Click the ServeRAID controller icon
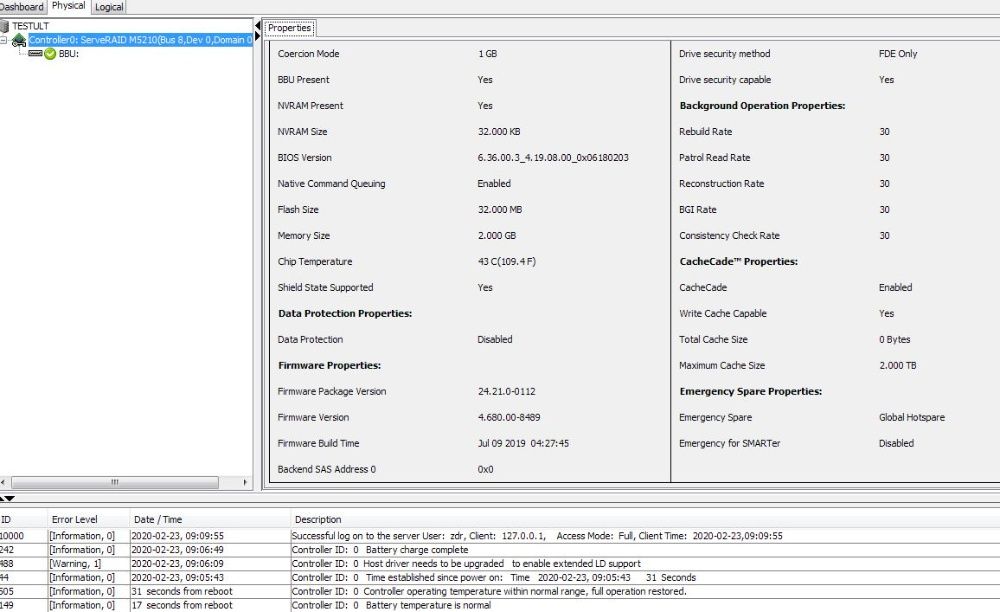The height and width of the screenshot is (612, 1000). click(18, 40)
